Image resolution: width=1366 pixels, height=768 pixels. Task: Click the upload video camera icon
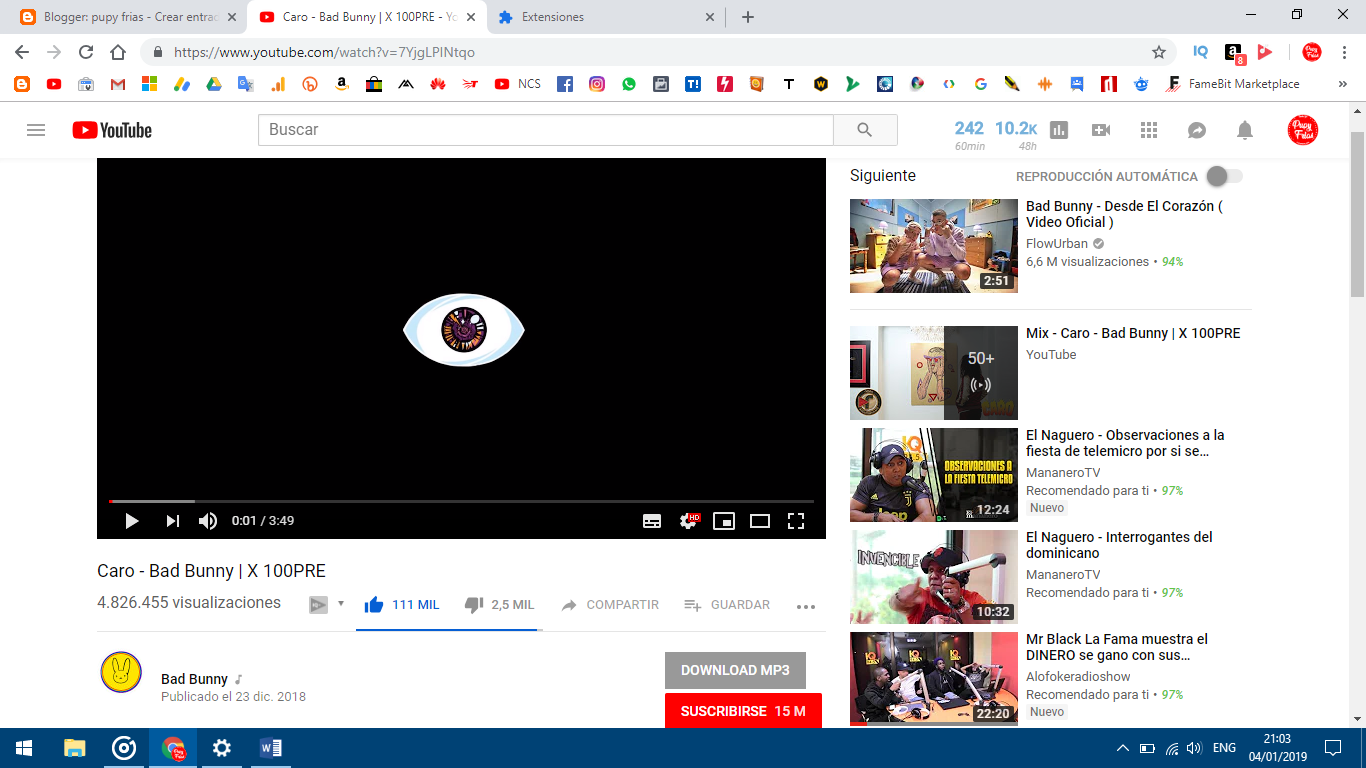1101,130
